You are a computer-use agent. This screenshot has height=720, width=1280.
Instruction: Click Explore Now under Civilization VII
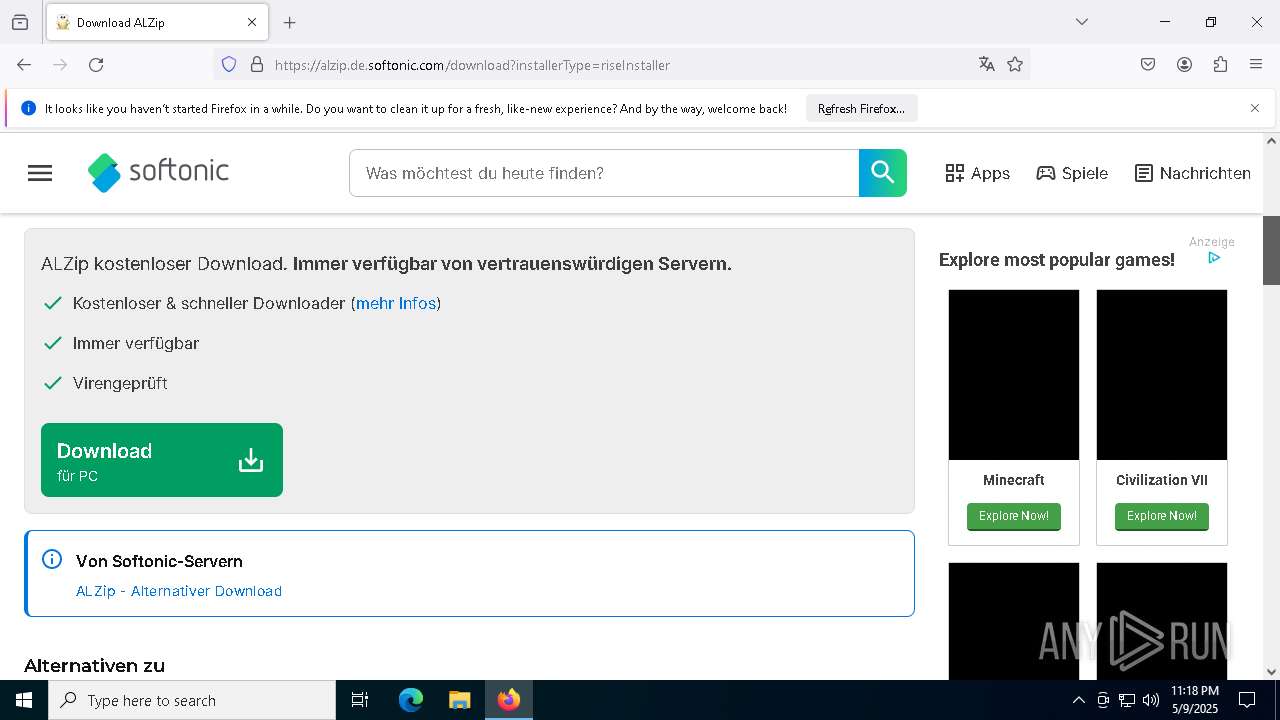[x=1162, y=516]
